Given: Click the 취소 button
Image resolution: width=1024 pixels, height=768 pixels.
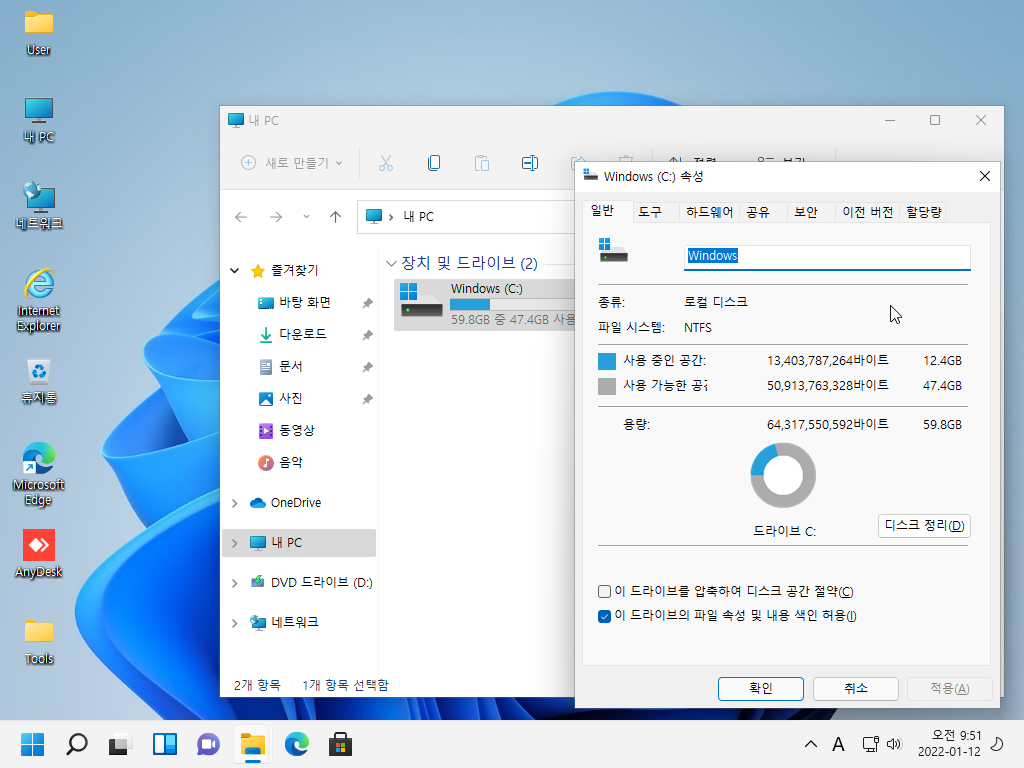Looking at the screenshot, I should (x=856, y=688).
